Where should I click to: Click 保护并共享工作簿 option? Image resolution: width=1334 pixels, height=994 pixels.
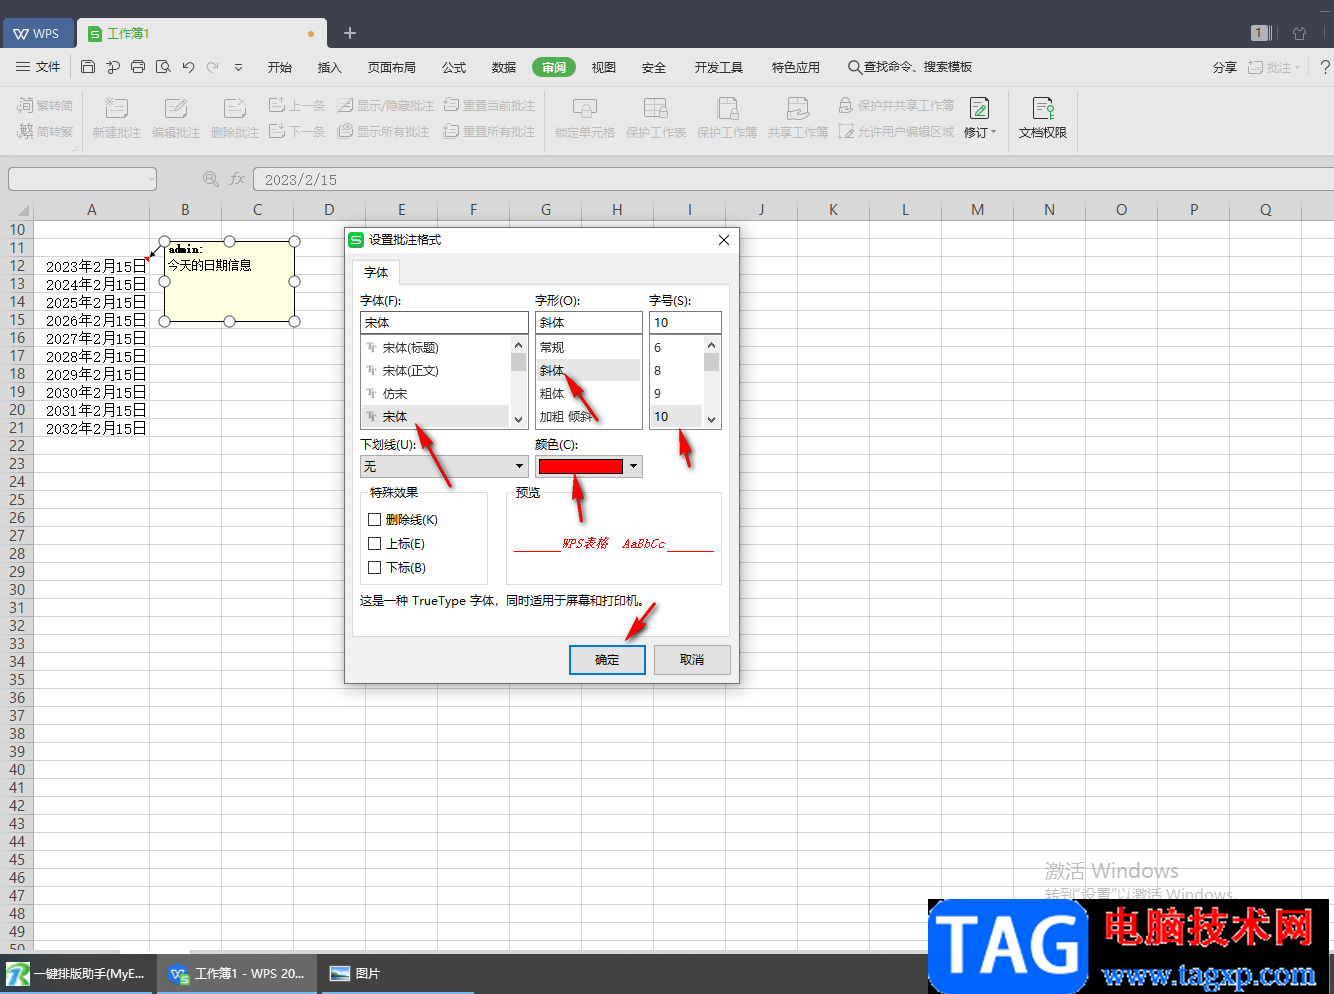[896, 105]
